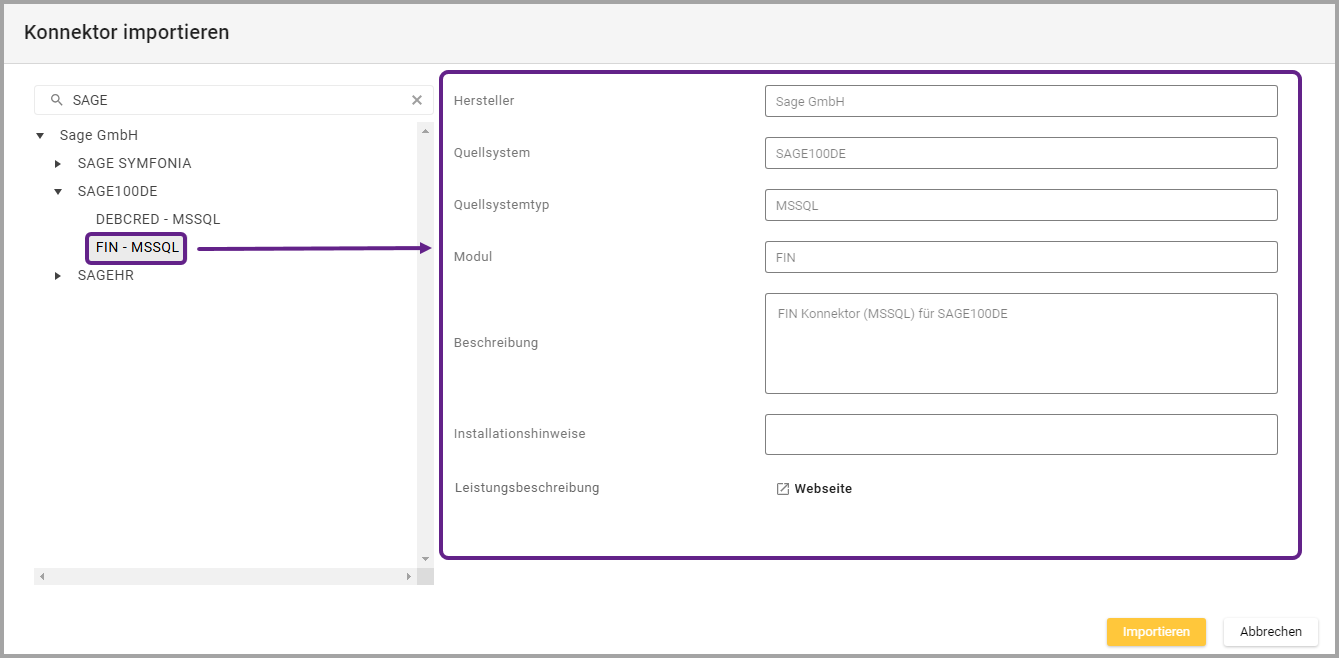Expand the SAGEHR node
1339x658 pixels.
[x=58, y=275]
